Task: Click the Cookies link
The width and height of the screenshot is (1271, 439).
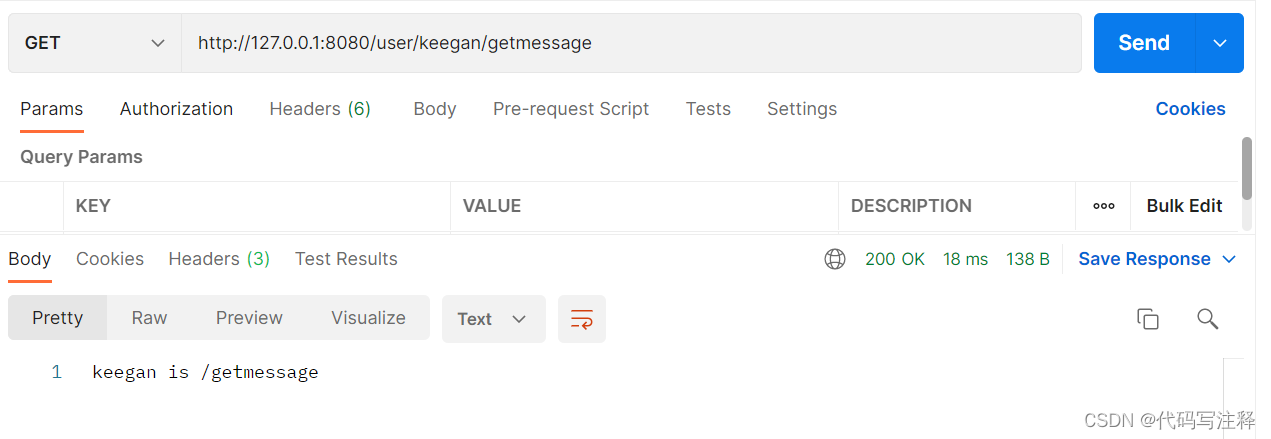Action: click(1190, 109)
